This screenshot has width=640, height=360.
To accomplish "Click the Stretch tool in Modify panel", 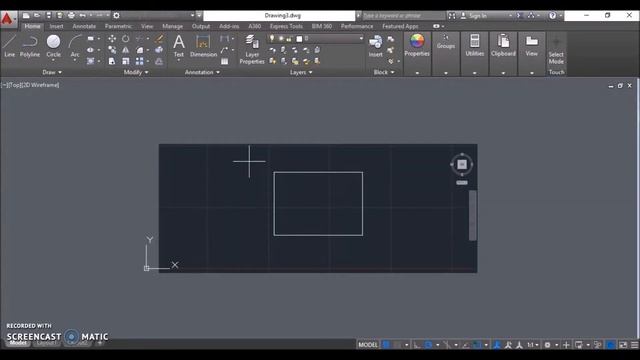I will 112,61.
